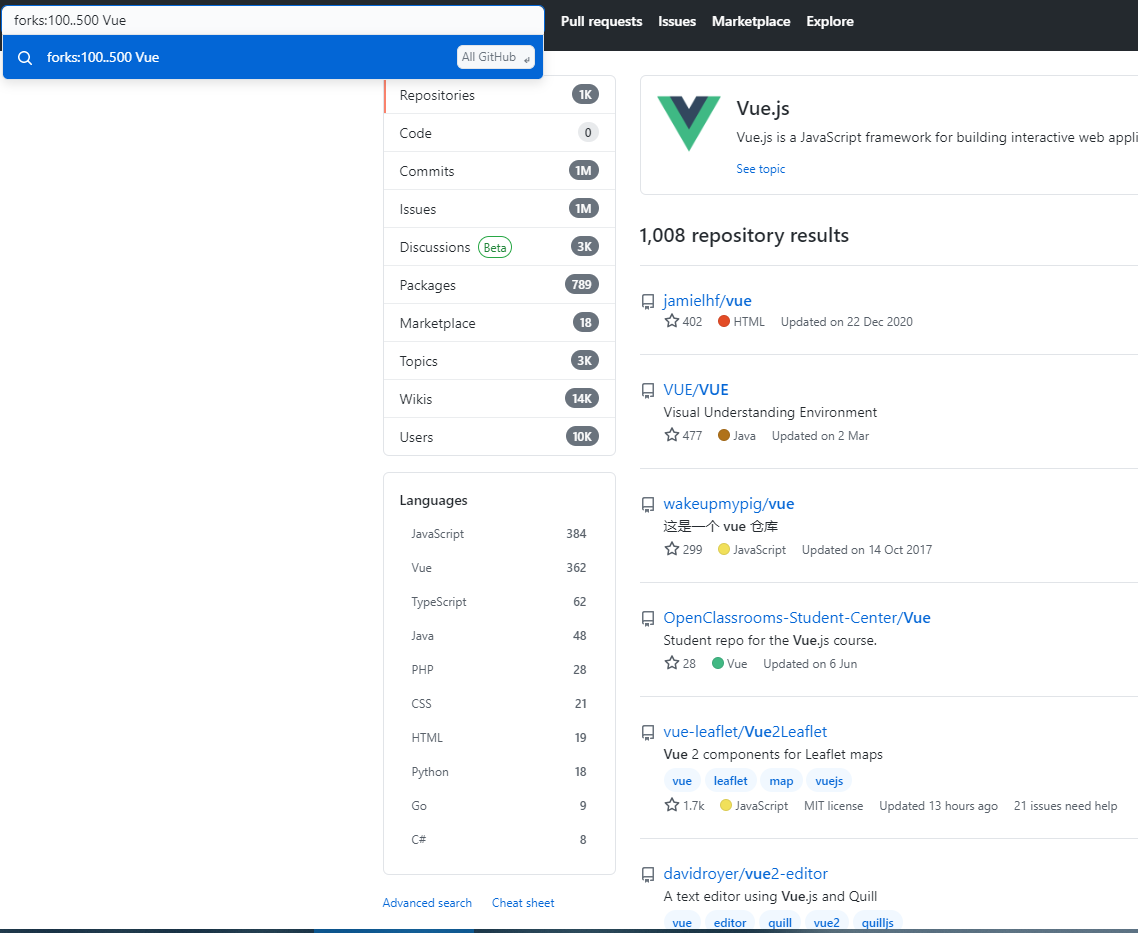Select Code results category
1138x933 pixels.
[499, 133]
